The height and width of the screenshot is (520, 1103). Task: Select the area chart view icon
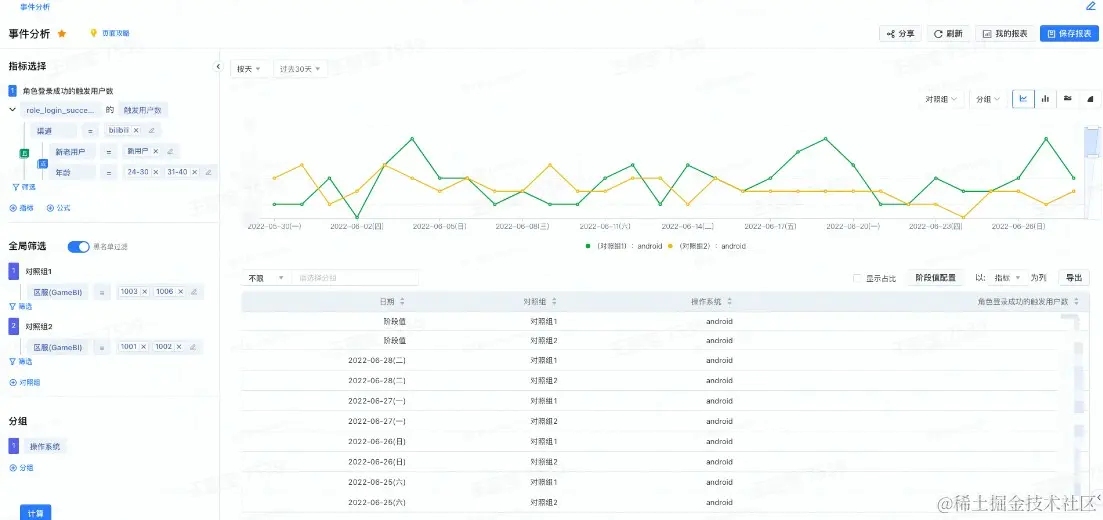[x=1090, y=99]
